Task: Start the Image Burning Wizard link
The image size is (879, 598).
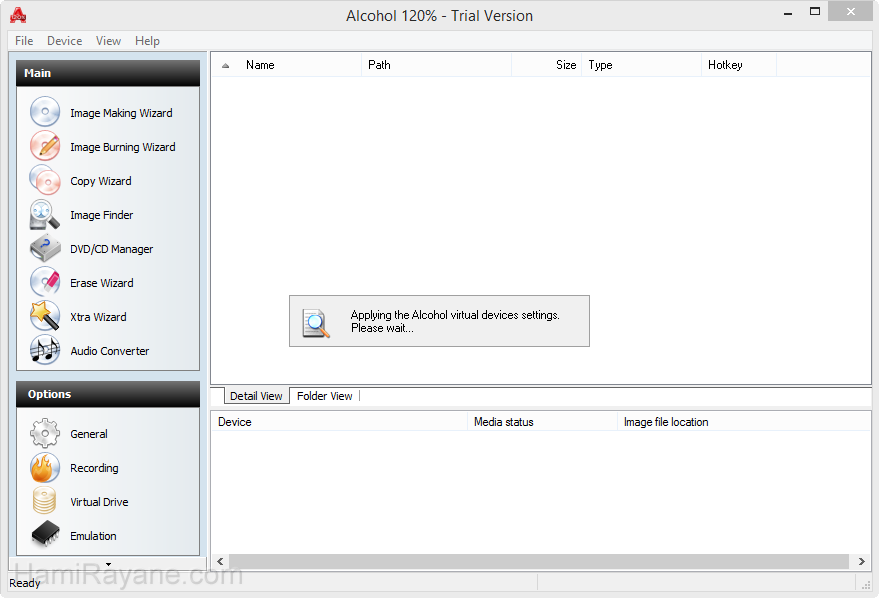Action: [123, 147]
